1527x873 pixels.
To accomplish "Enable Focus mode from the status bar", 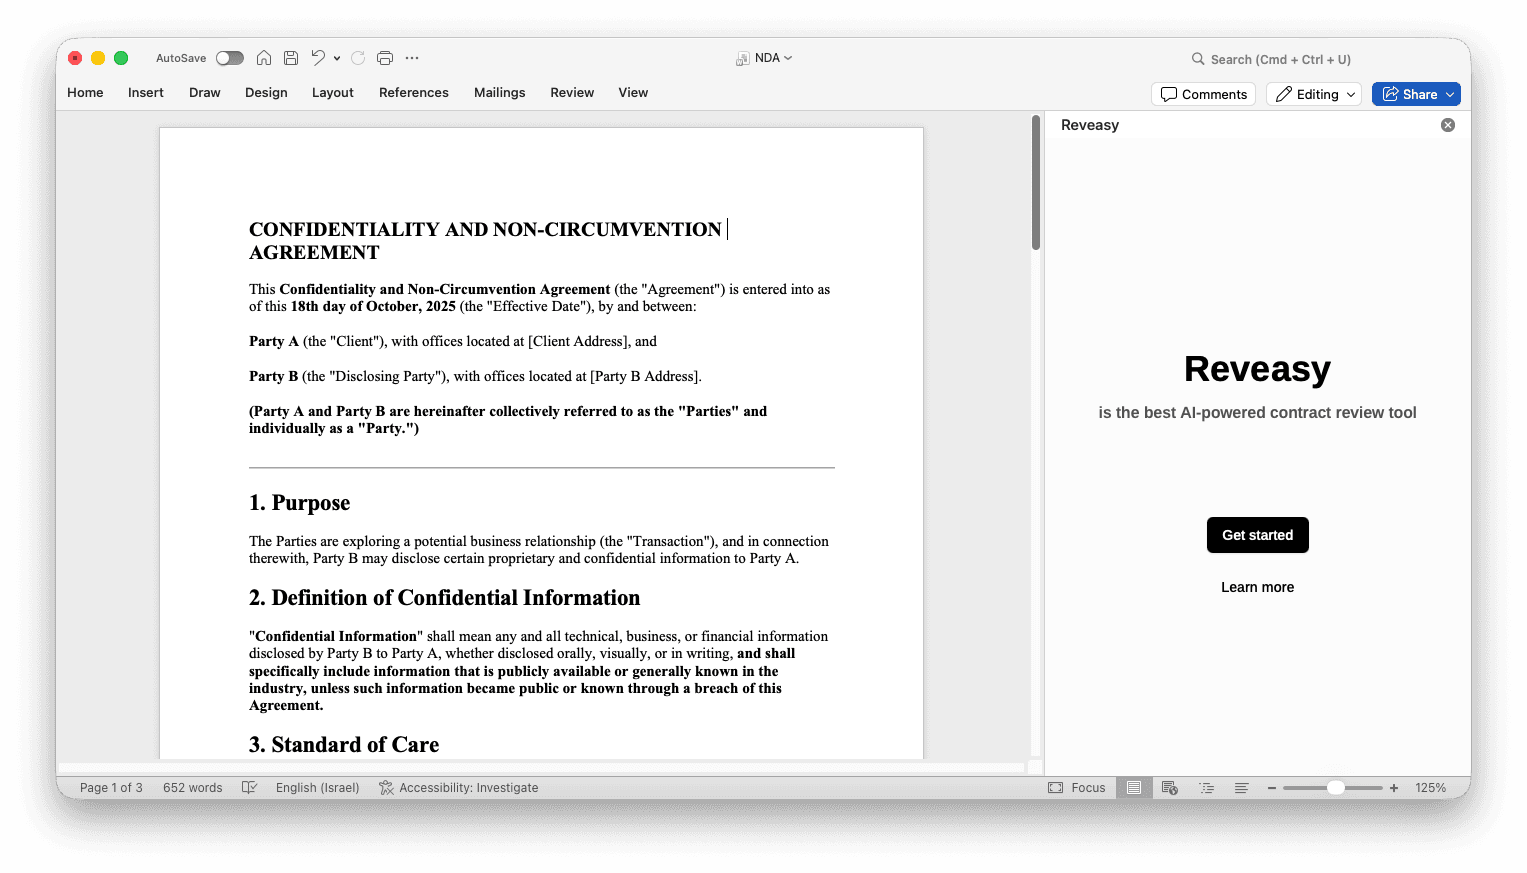I will point(1077,788).
